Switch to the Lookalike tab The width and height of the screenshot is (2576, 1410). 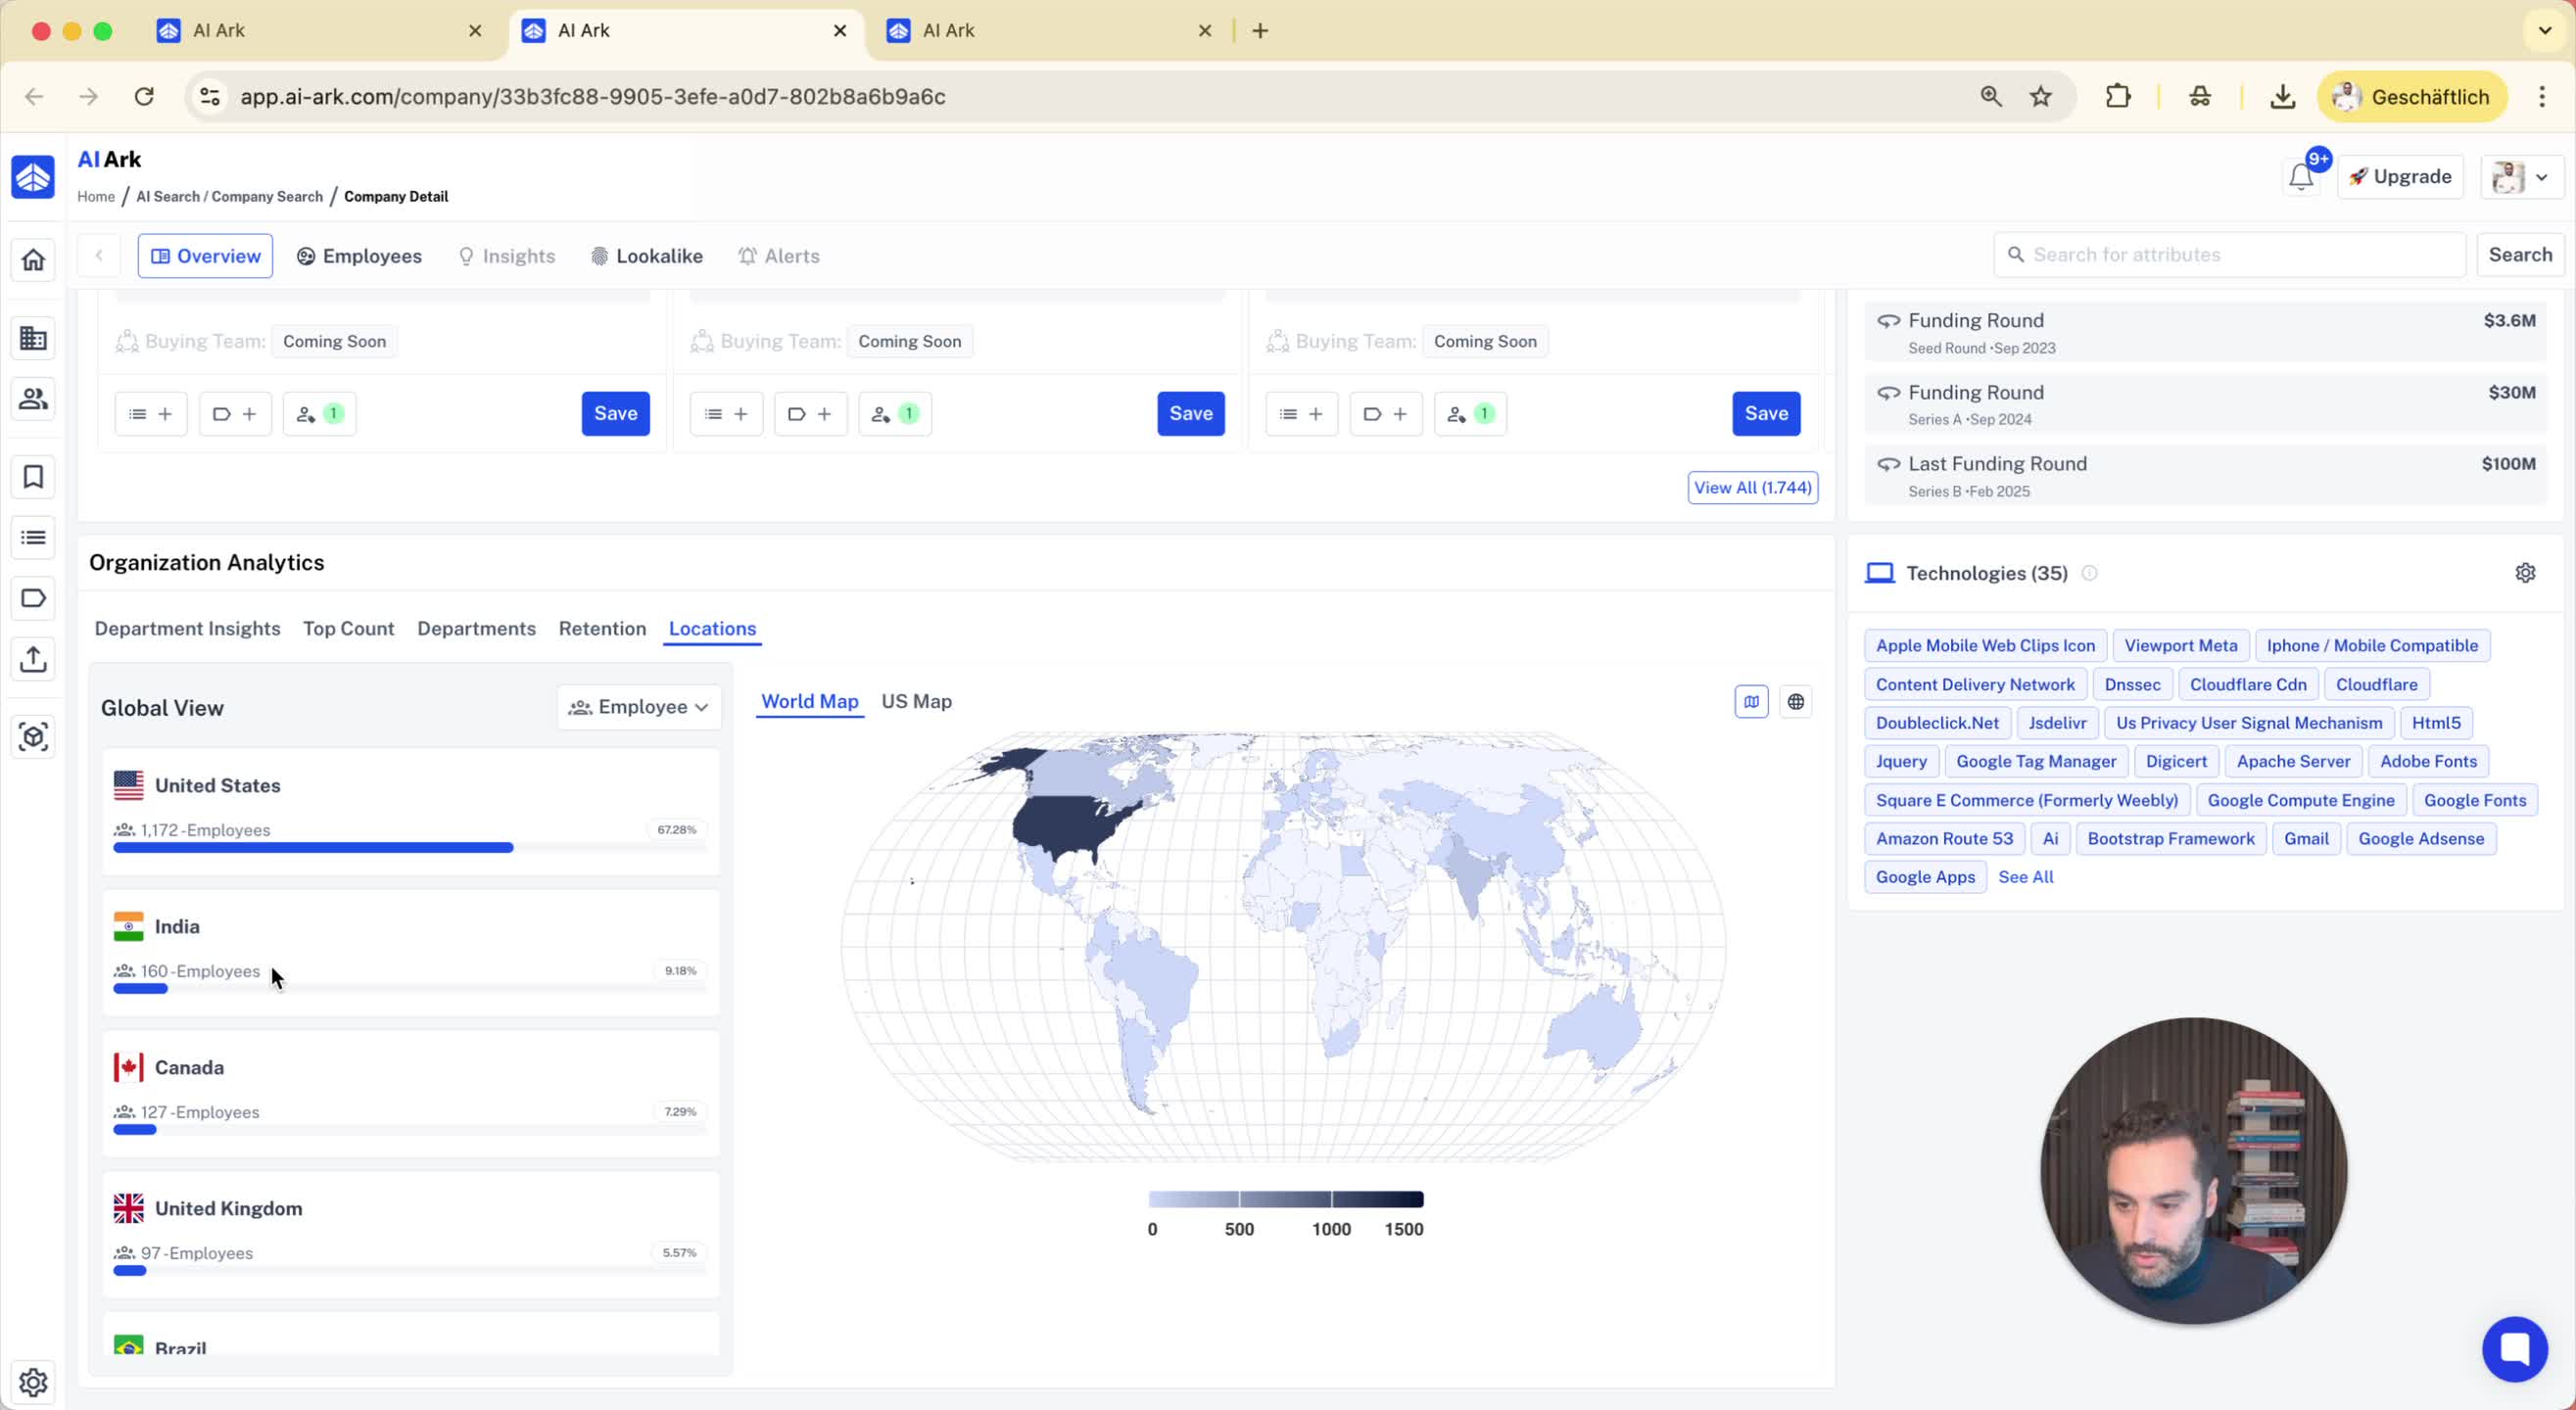pyautogui.click(x=647, y=256)
